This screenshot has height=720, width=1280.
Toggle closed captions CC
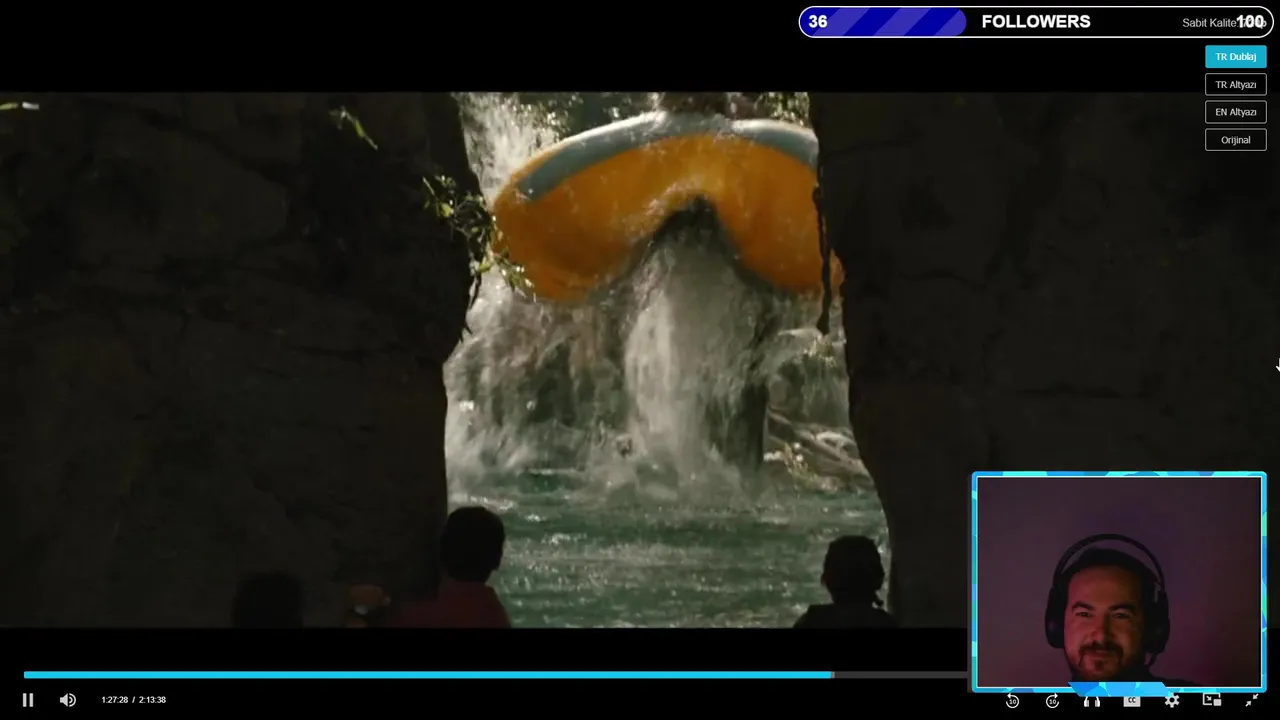(1132, 701)
